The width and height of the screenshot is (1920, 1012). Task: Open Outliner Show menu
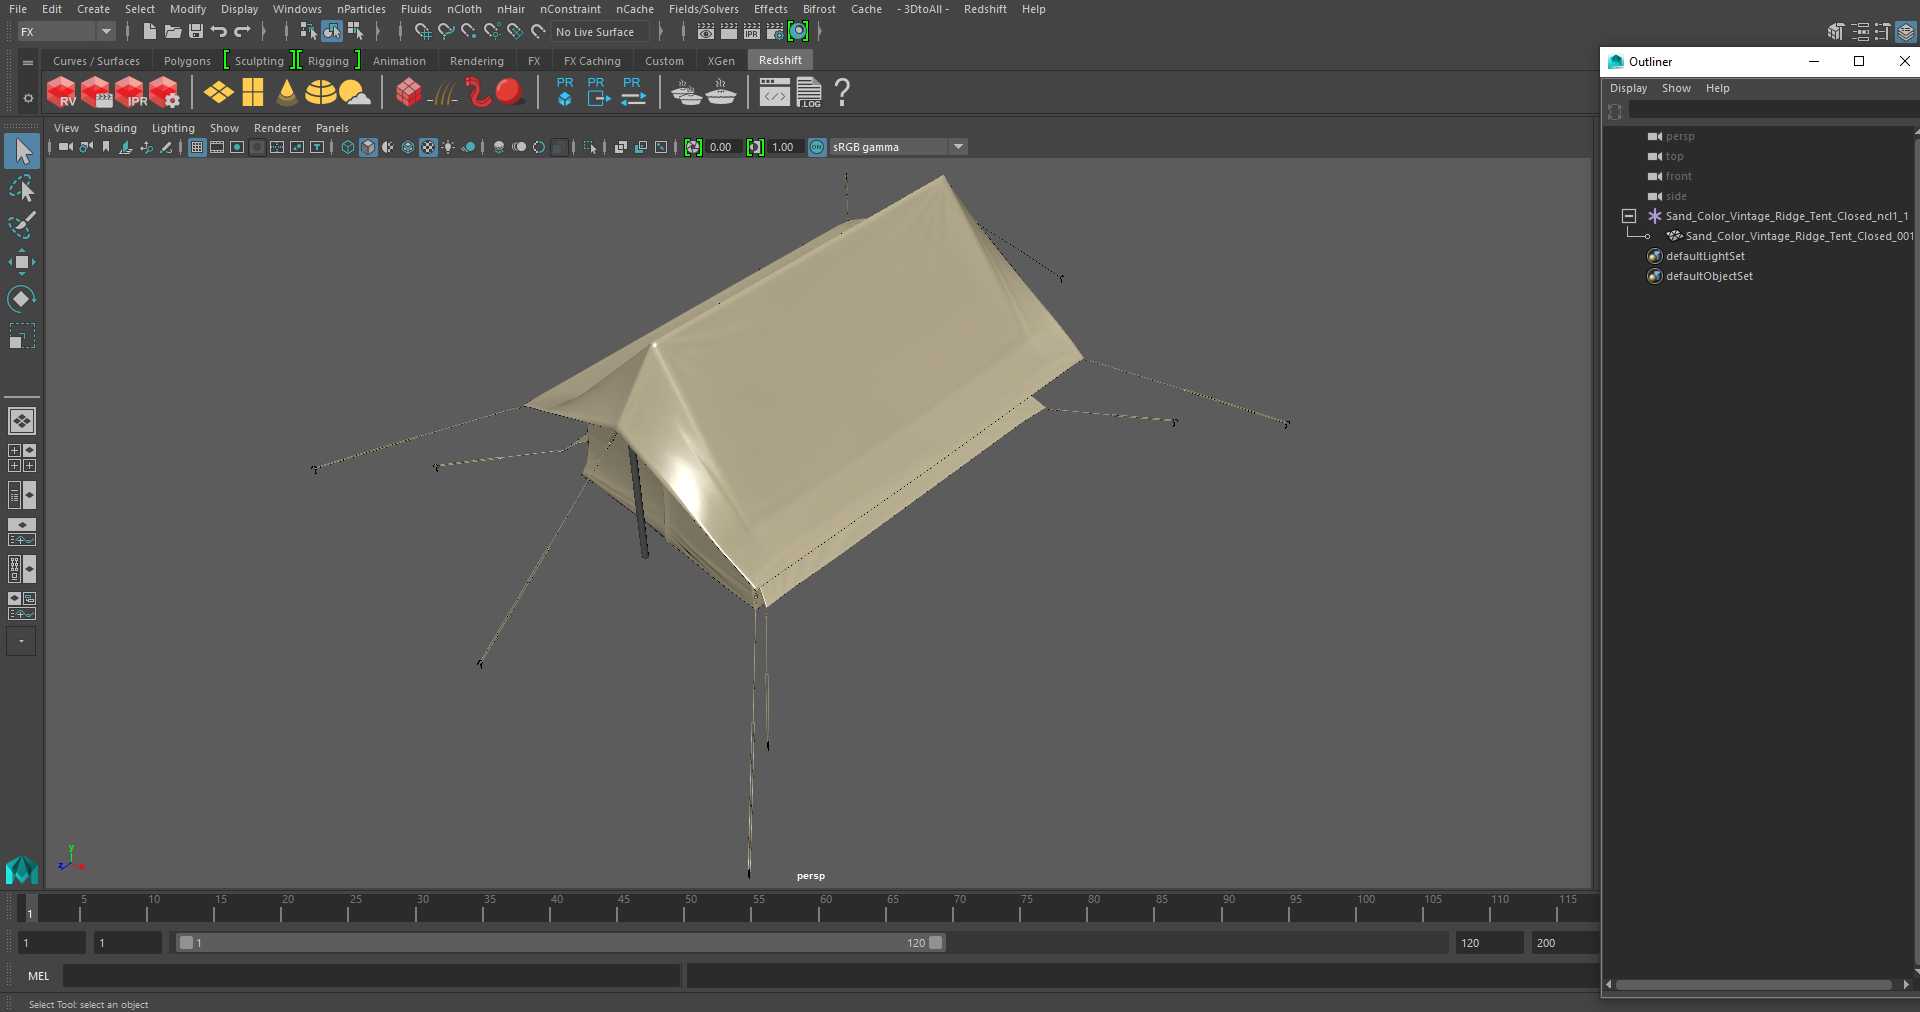[1676, 88]
